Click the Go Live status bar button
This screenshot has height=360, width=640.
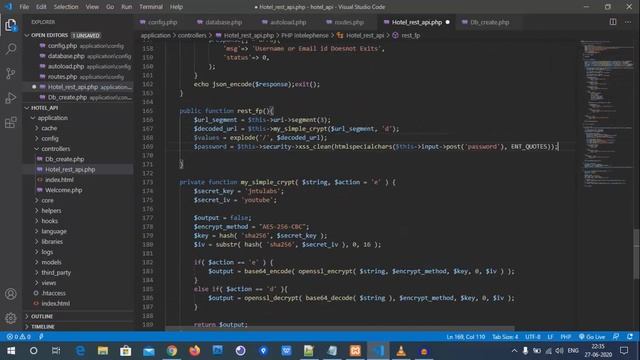(592, 337)
